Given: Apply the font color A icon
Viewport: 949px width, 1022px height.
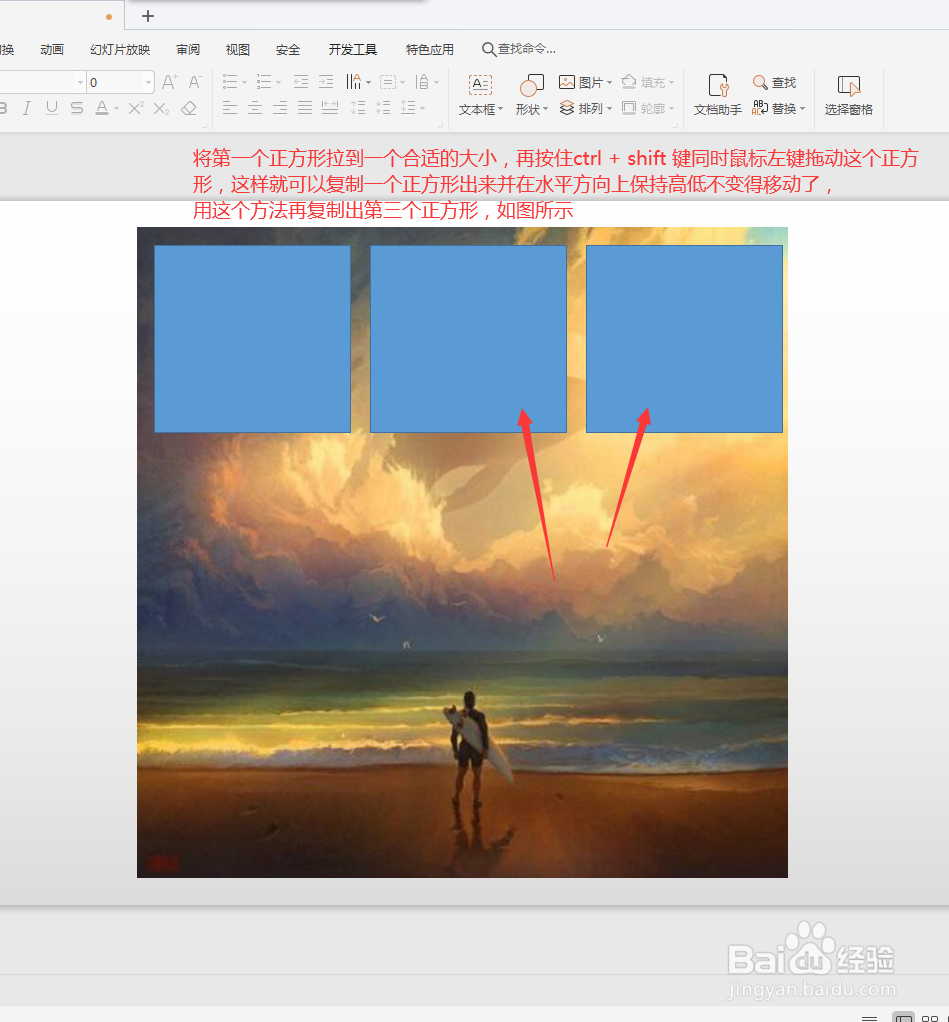Looking at the screenshot, I should [102, 108].
